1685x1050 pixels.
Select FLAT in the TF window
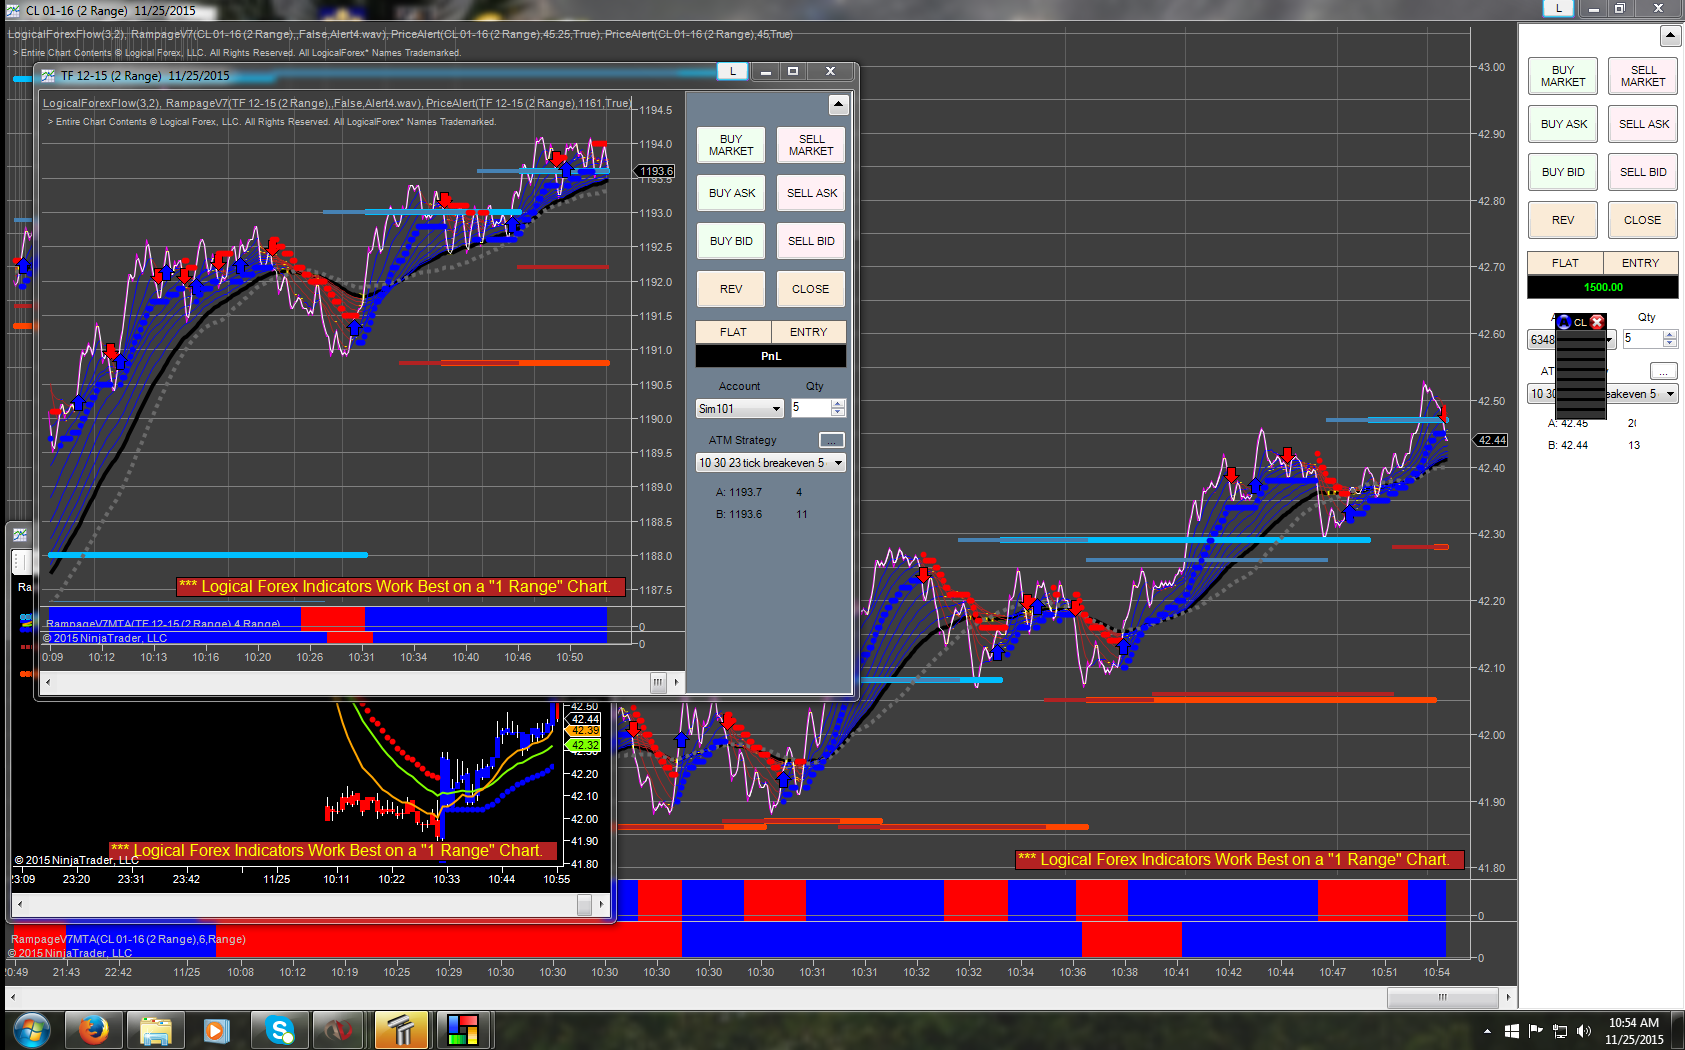pos(733,332)
